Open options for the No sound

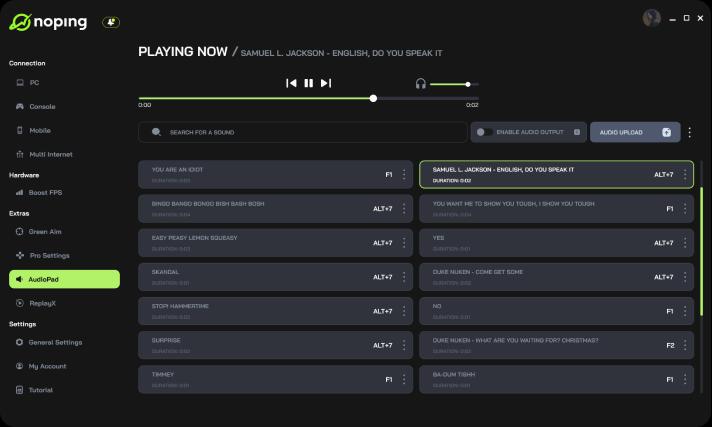click(x=685, y=311)
